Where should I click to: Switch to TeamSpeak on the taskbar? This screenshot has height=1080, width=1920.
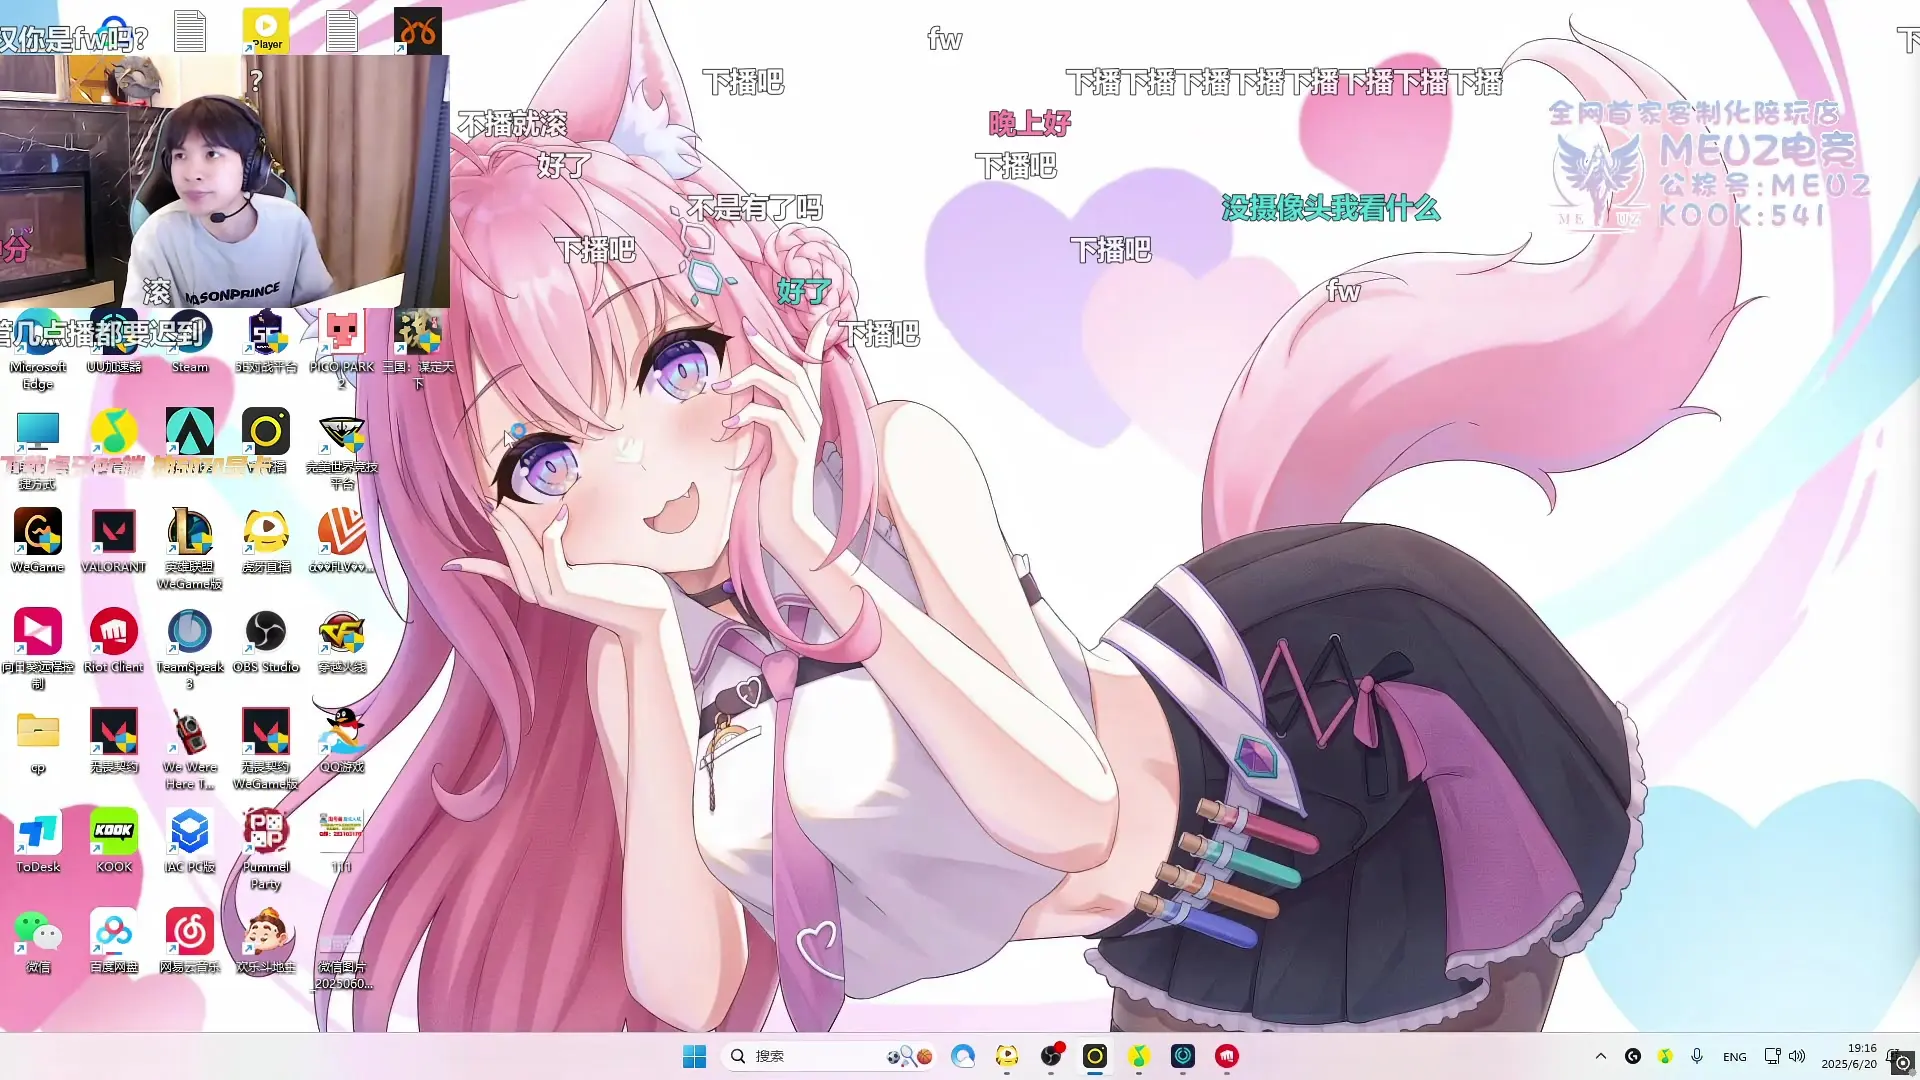click(x=1183, y=1056)
